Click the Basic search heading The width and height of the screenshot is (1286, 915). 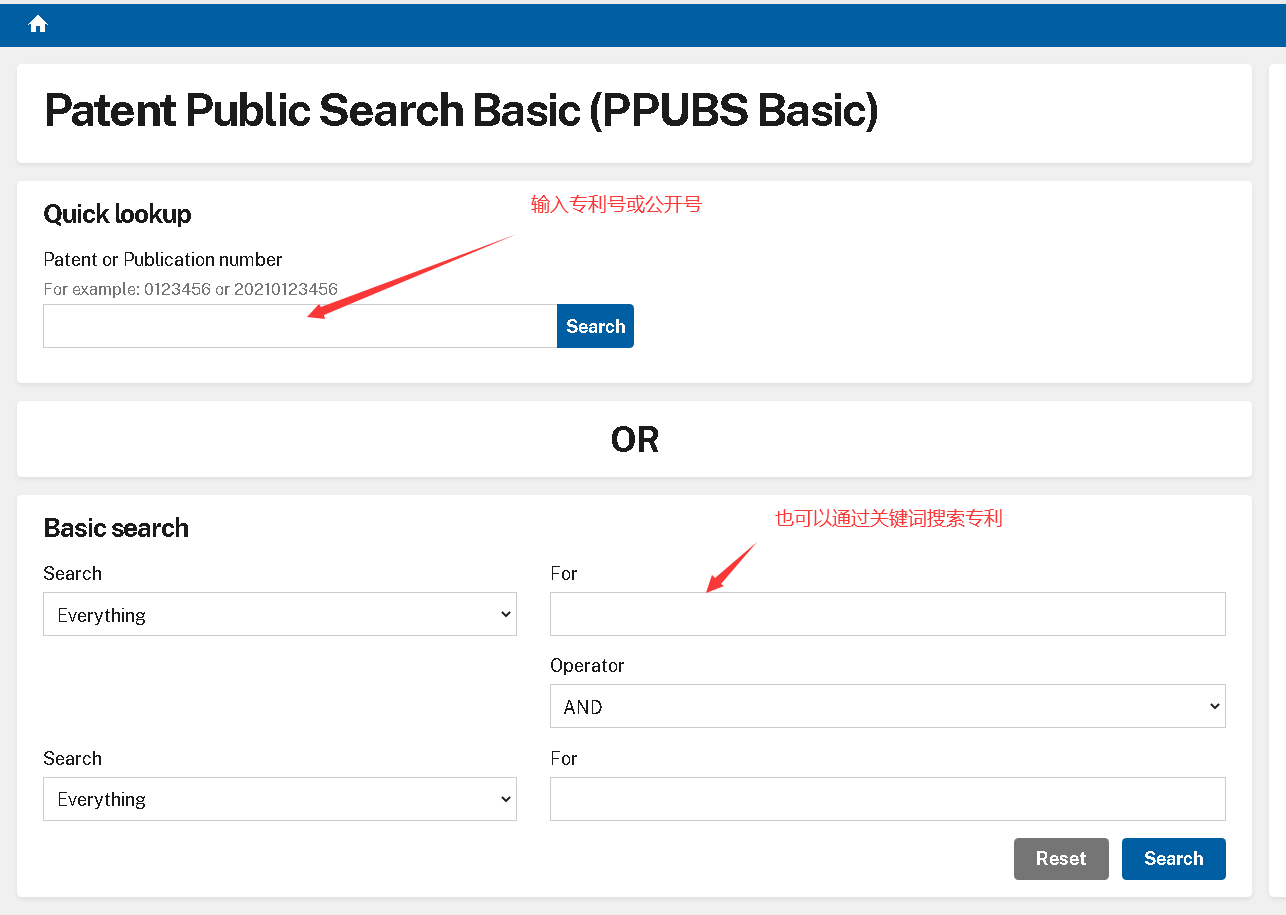[x=116, y=528]
